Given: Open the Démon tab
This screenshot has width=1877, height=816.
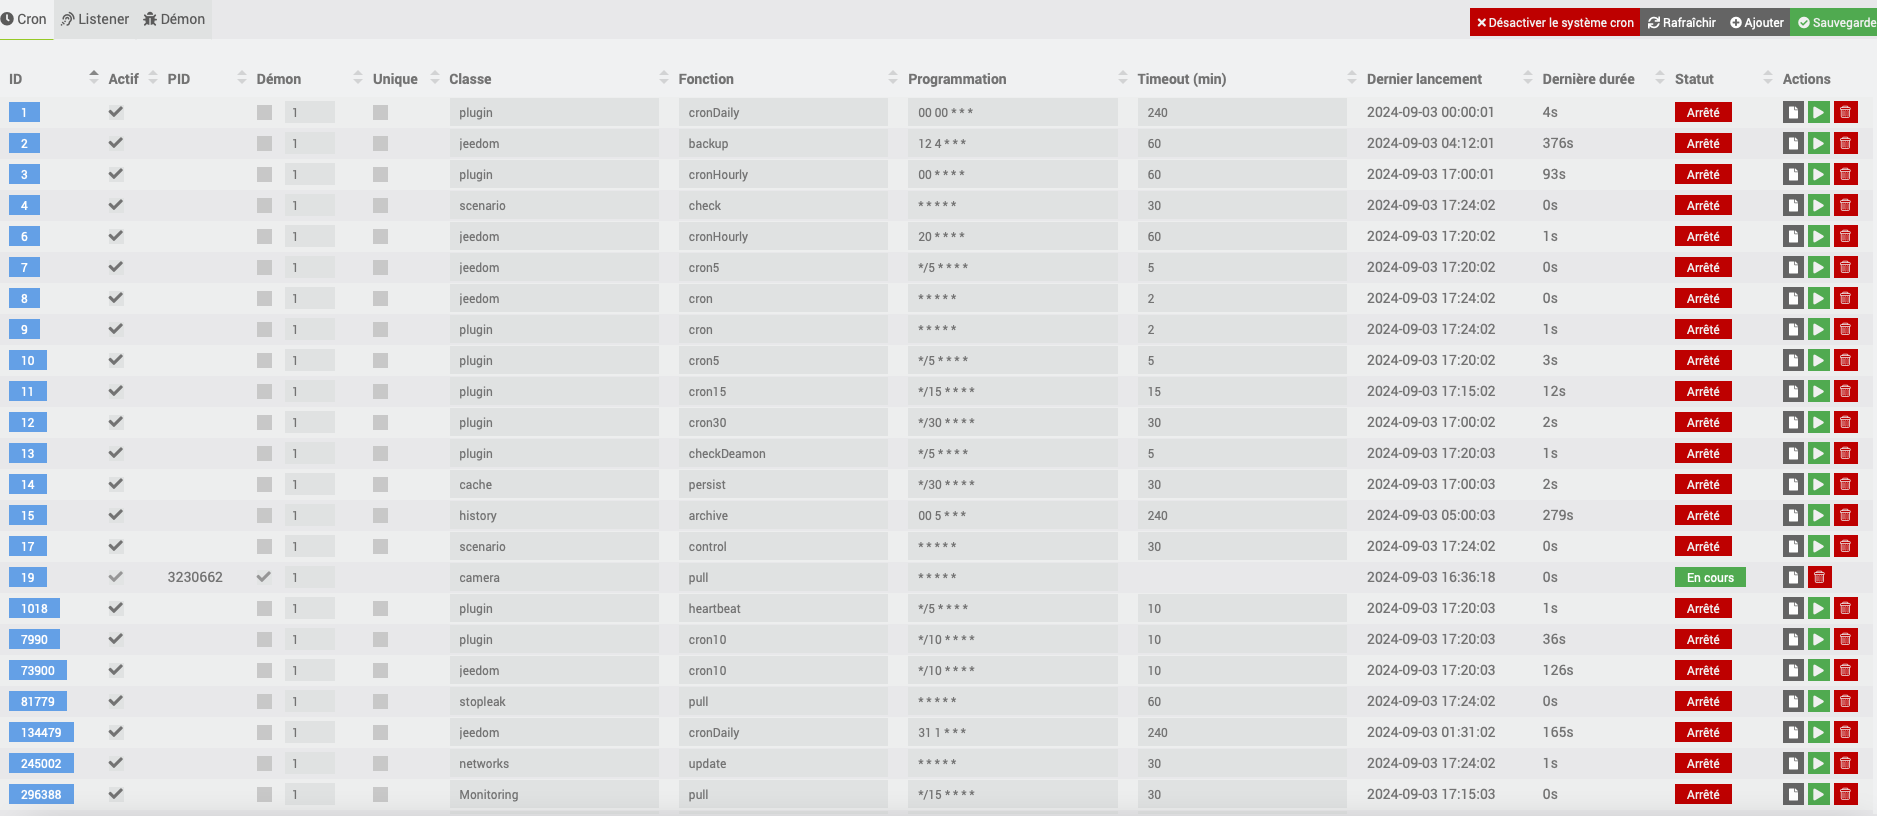Looking at the screenshot, I should (174, 19).
